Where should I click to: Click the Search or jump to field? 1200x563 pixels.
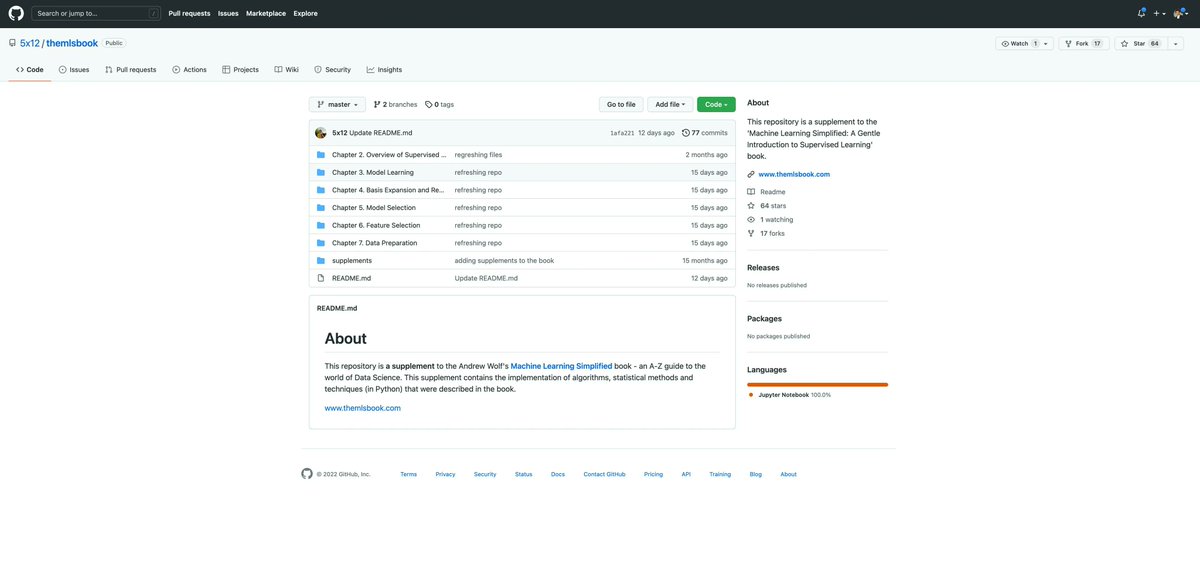(x=97, y=13)
